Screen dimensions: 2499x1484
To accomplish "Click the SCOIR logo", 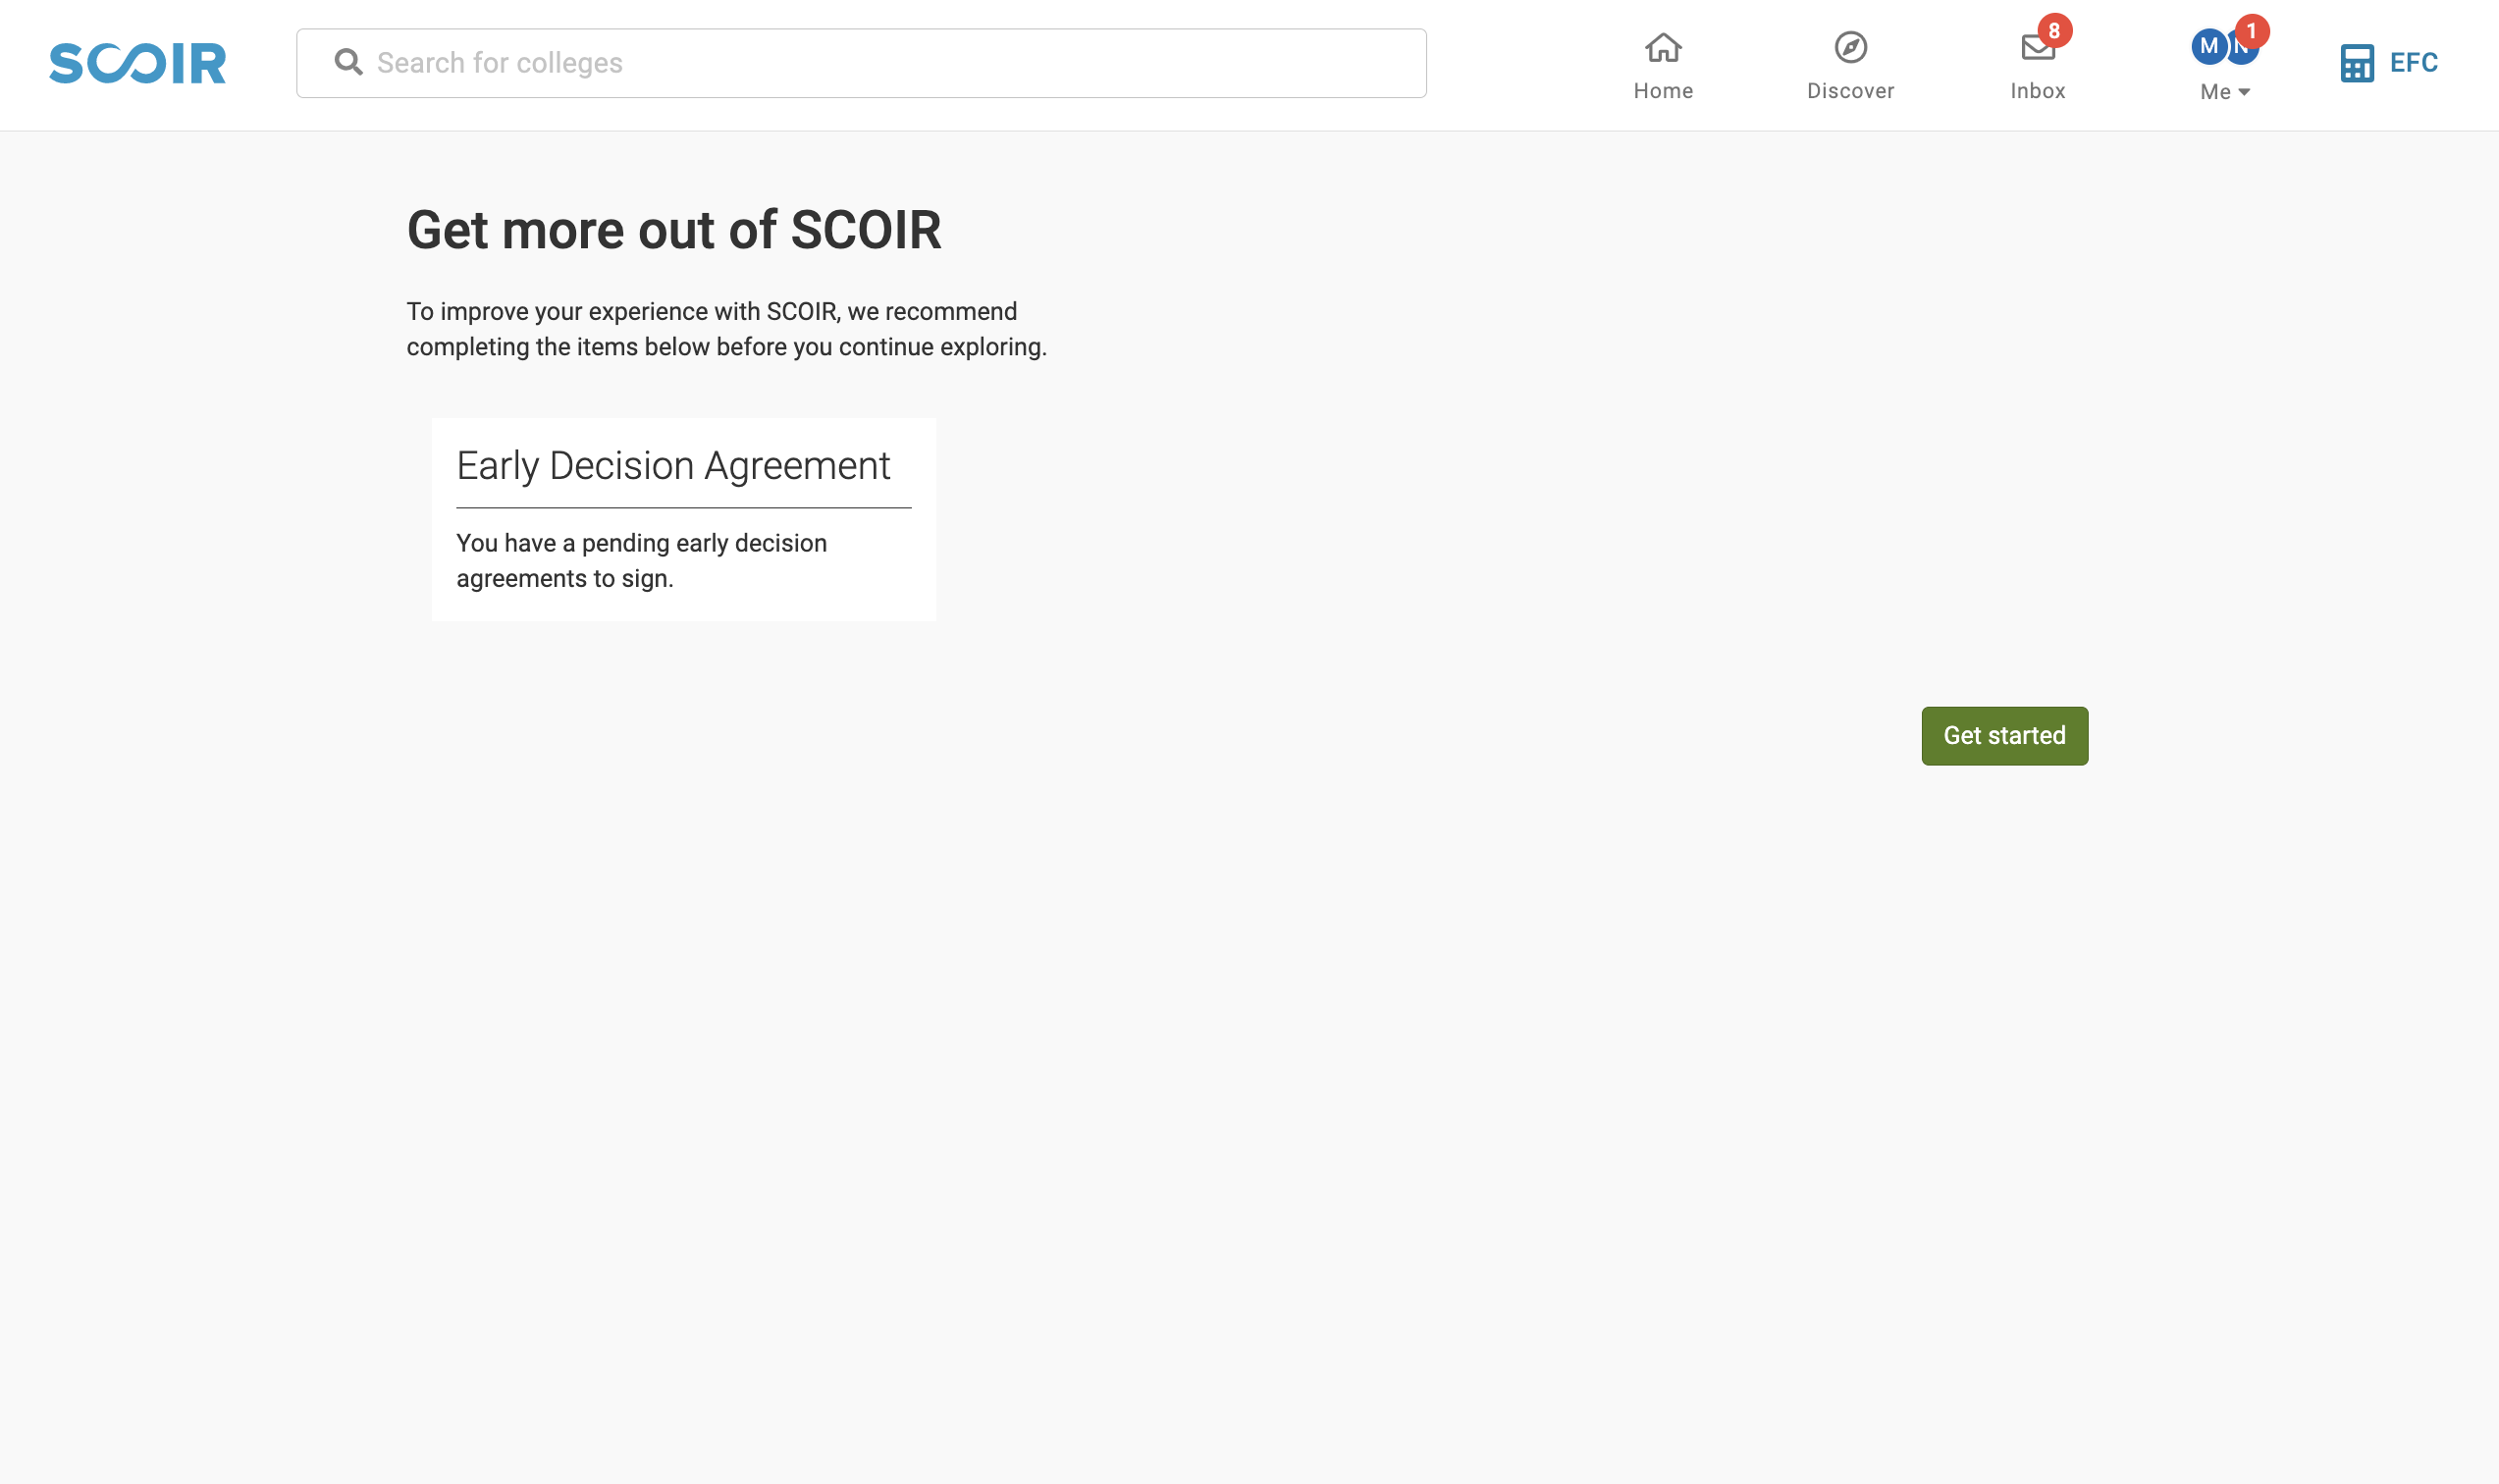I will click(138, 63).
